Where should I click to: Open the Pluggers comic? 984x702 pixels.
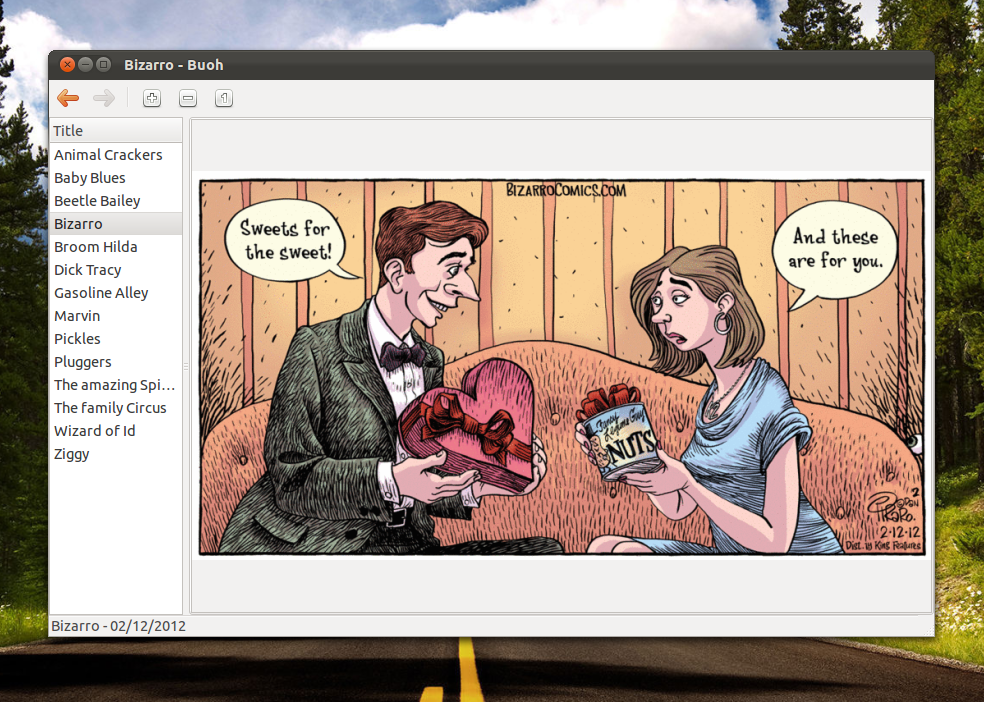point(116,362)
